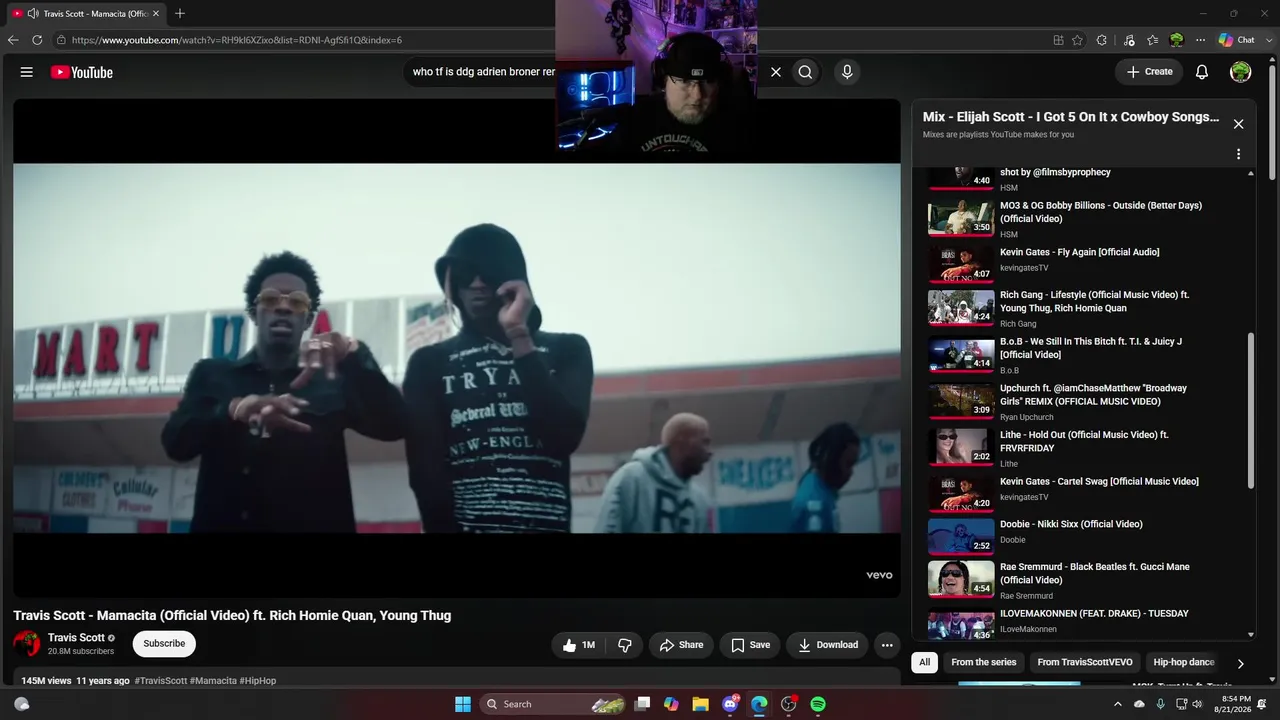Open File Explorer from the taskbar

pyautogui.click(x=700, y=704)
